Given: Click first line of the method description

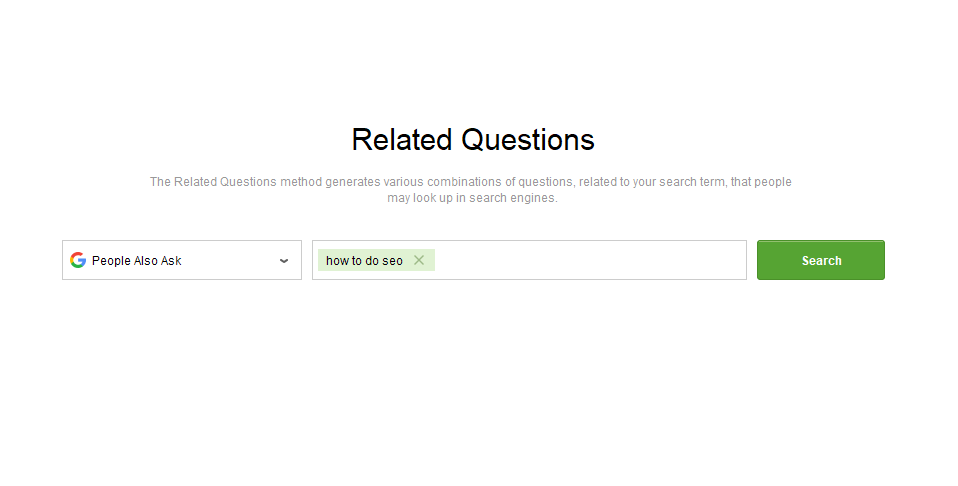Looking at the screenshot, I should click(471, 182).
